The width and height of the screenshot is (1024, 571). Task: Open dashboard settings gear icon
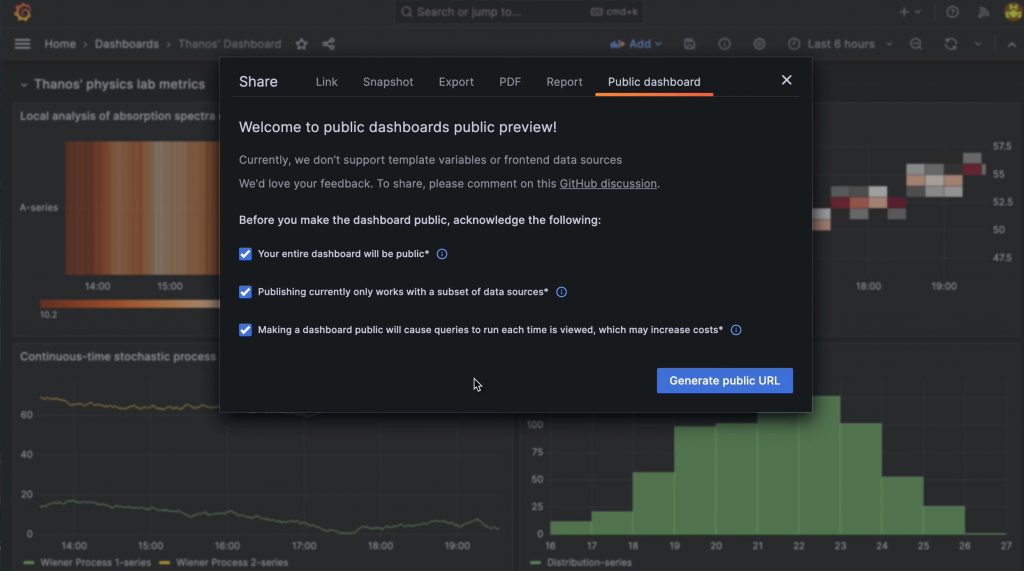[759, 44]
